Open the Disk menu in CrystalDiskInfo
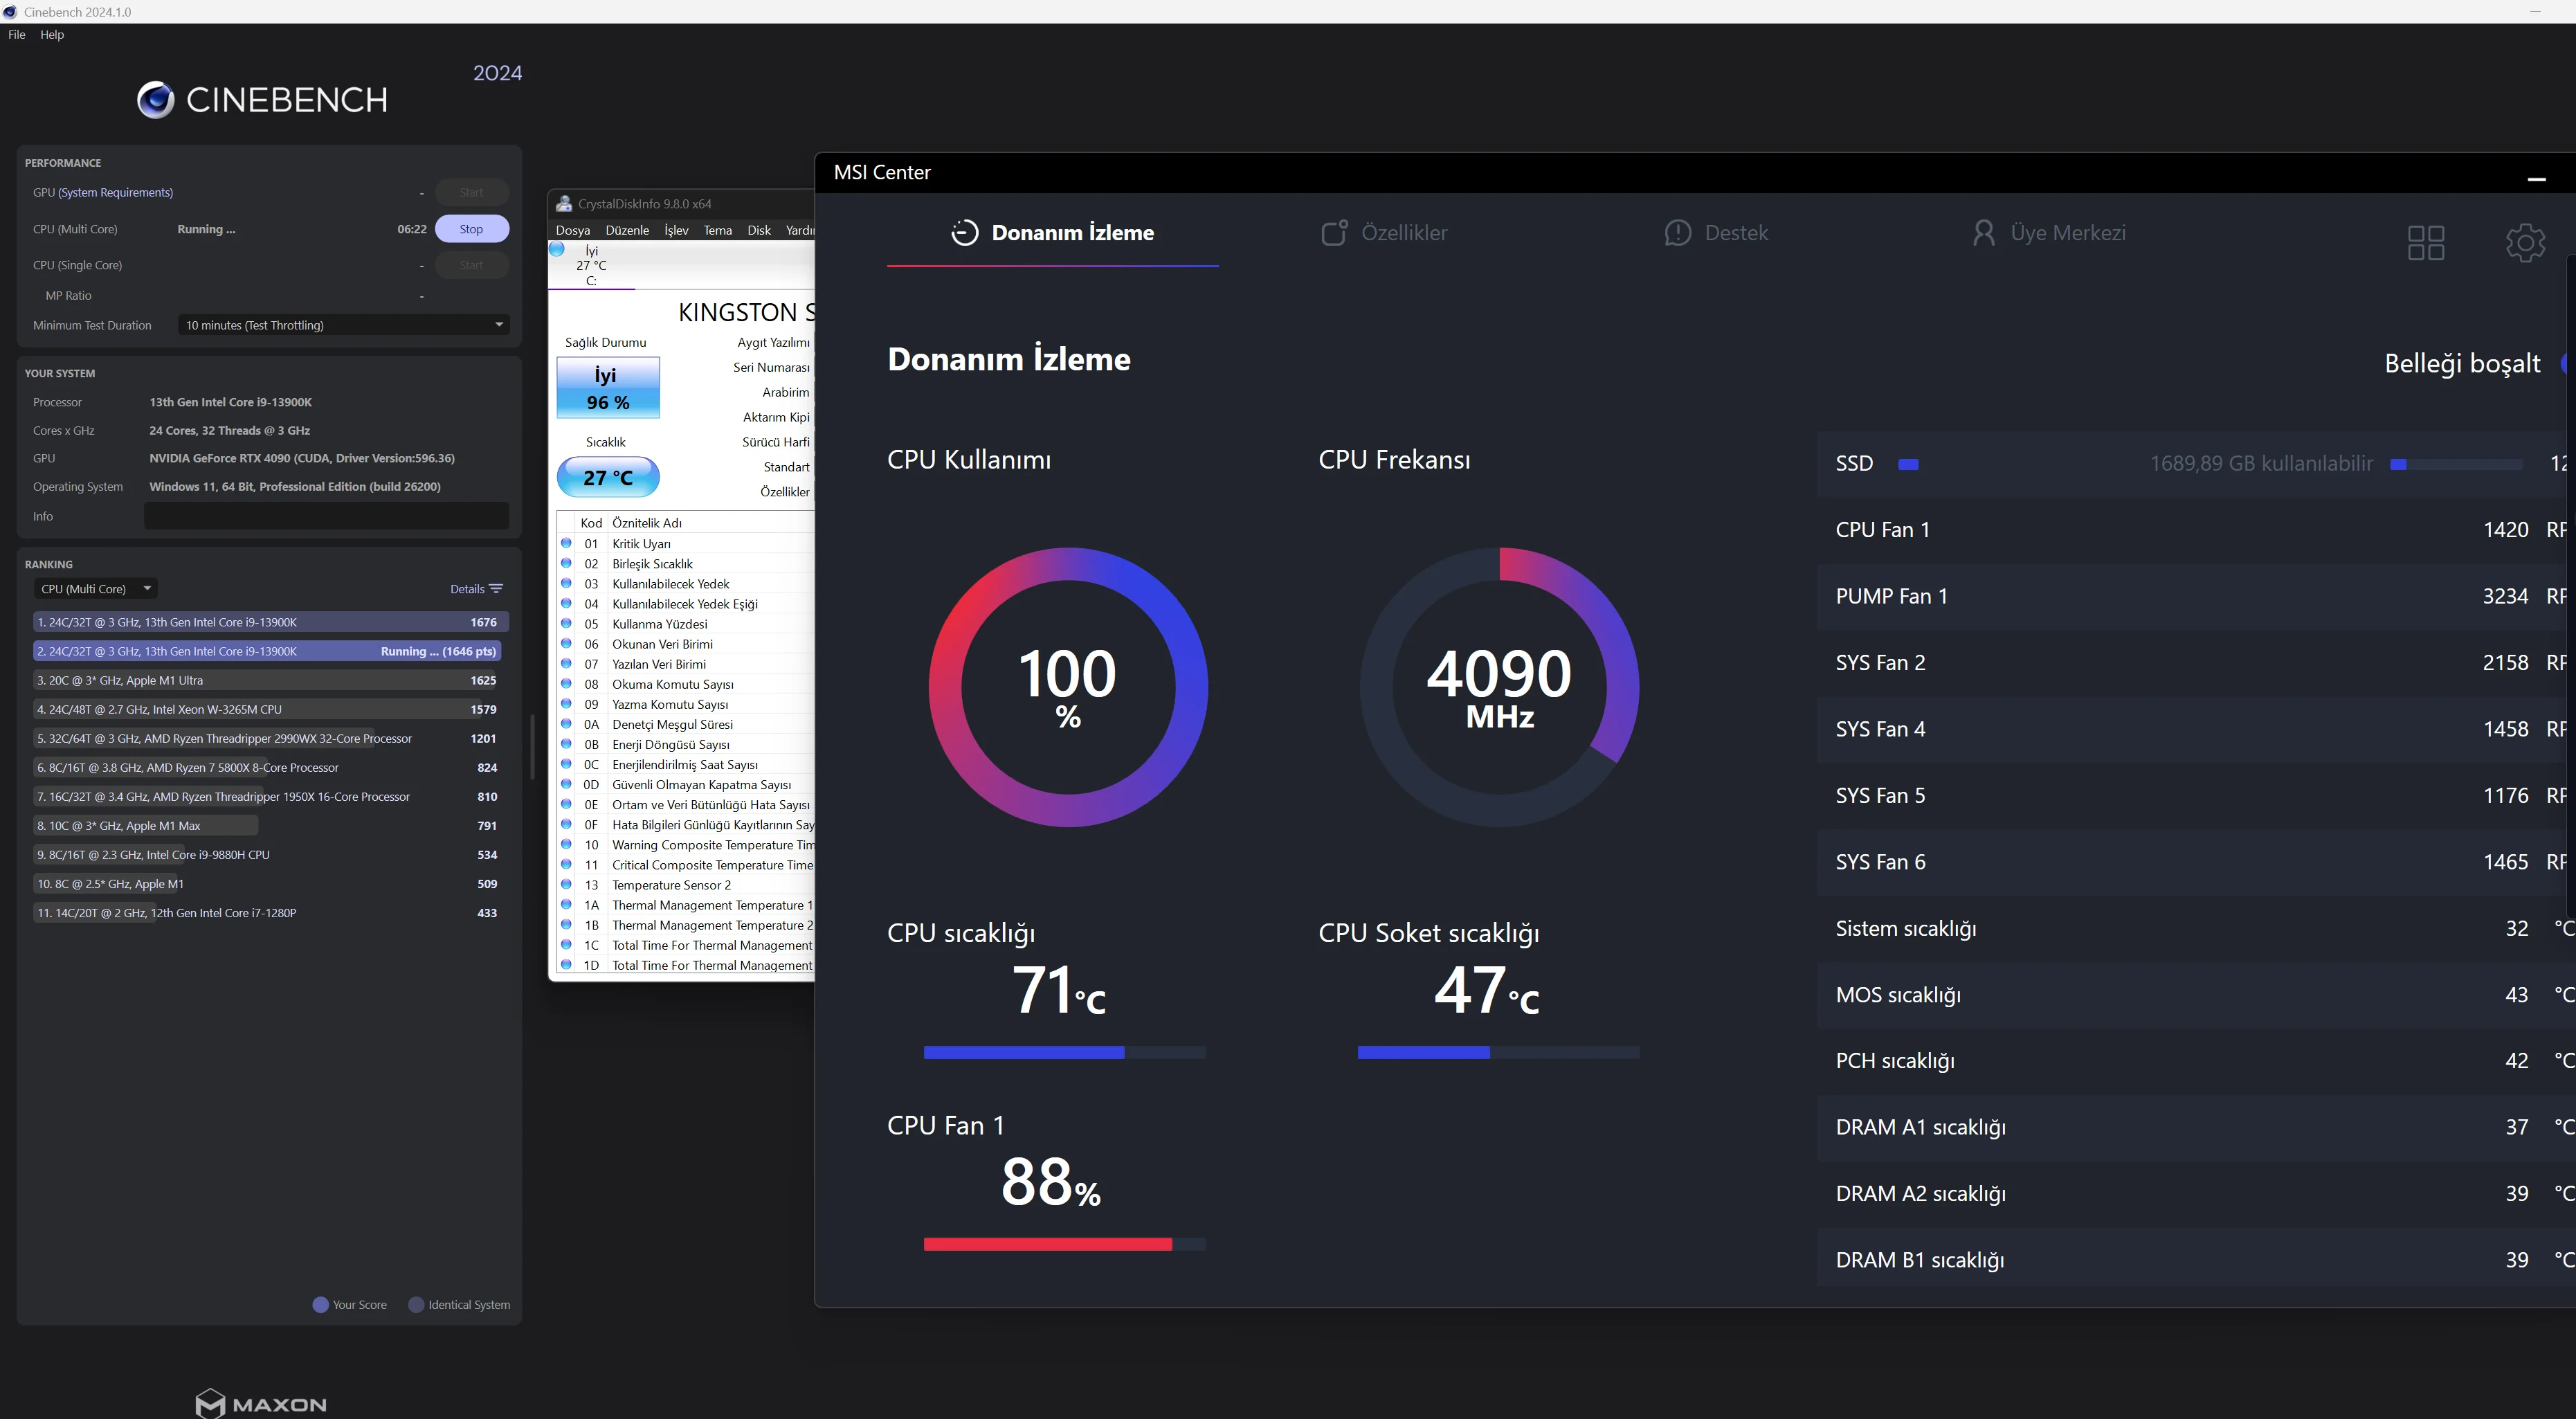This screenshot has height=1419, width=2576. click(759, 230)
